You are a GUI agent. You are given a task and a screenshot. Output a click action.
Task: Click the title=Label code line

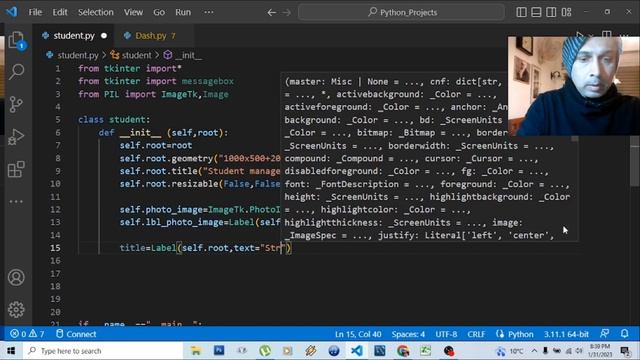click(x=205, y=248)
